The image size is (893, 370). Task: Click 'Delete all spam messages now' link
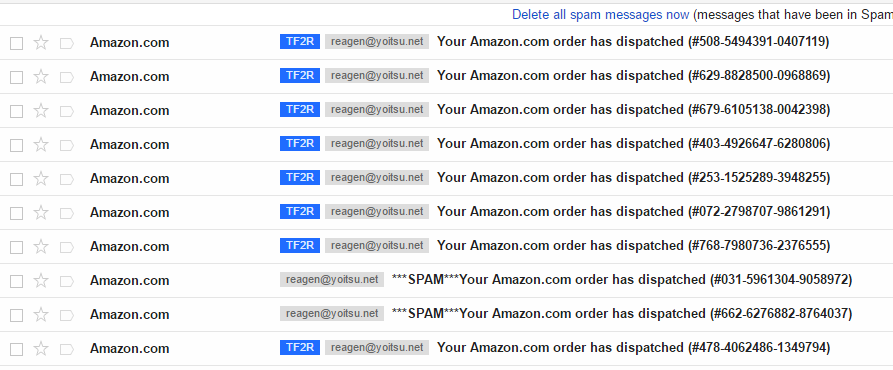click(600, 14)
